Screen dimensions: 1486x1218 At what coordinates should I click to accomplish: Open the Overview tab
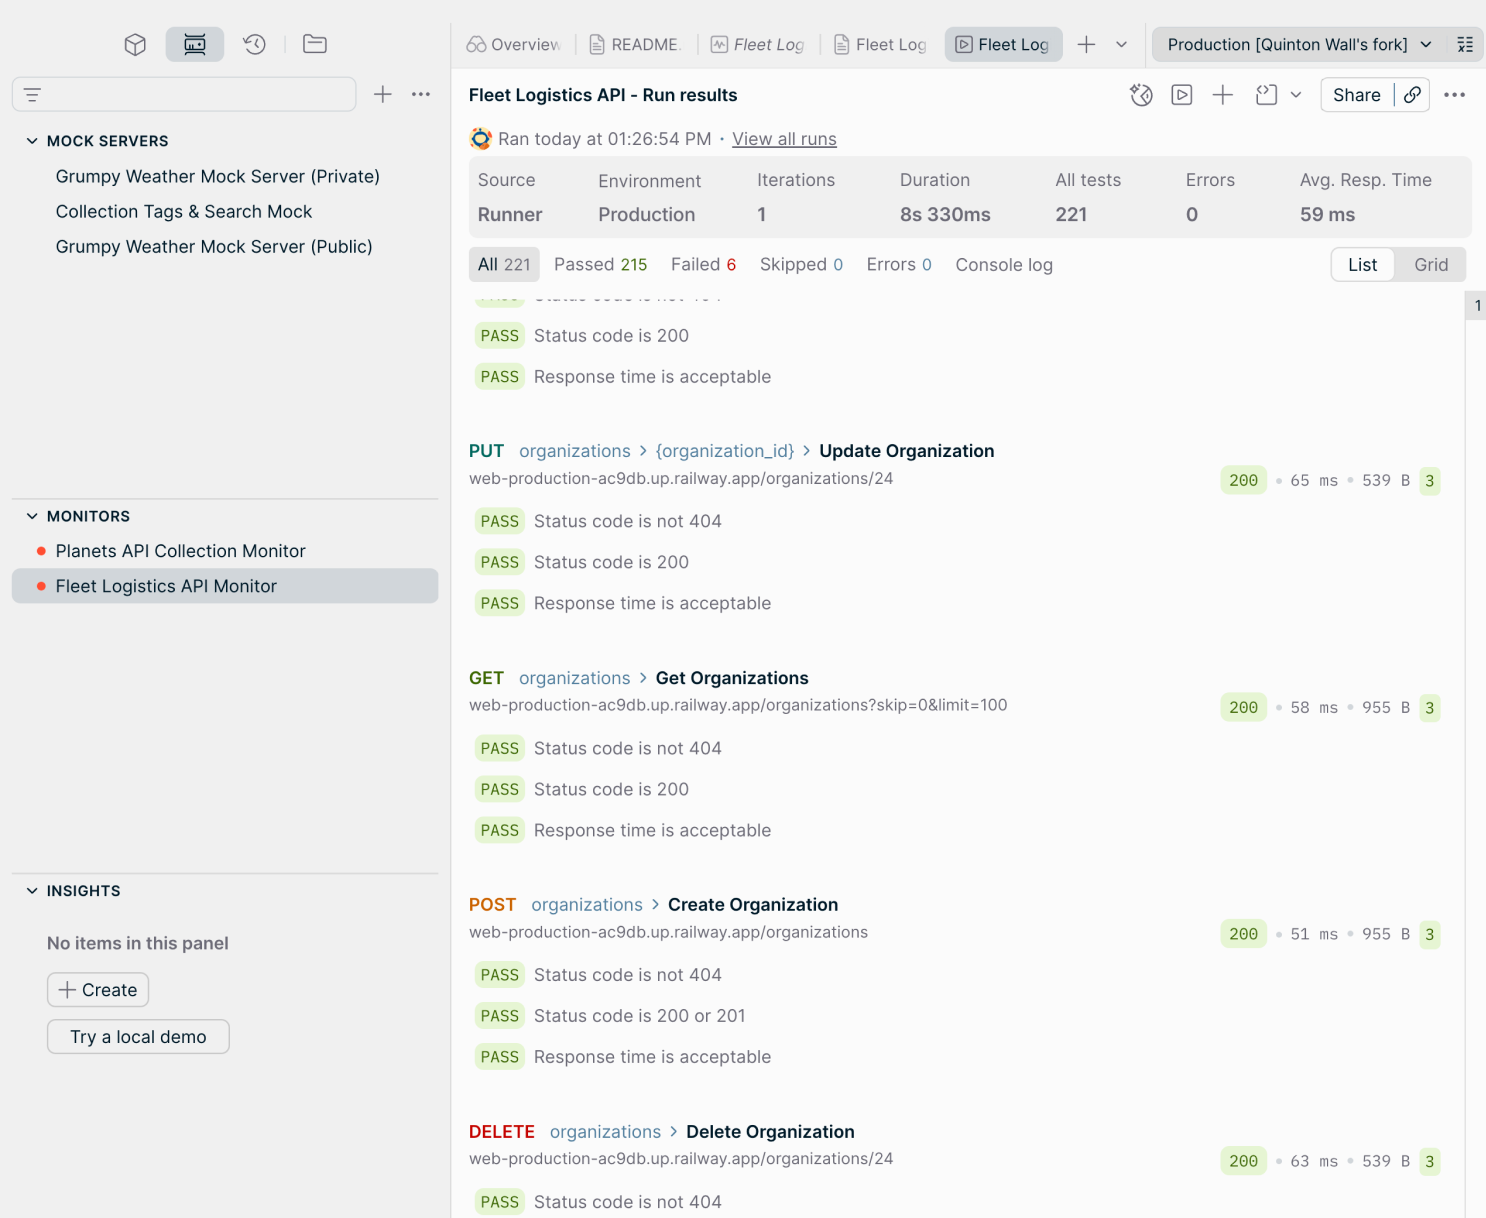[x=512, y=44]
